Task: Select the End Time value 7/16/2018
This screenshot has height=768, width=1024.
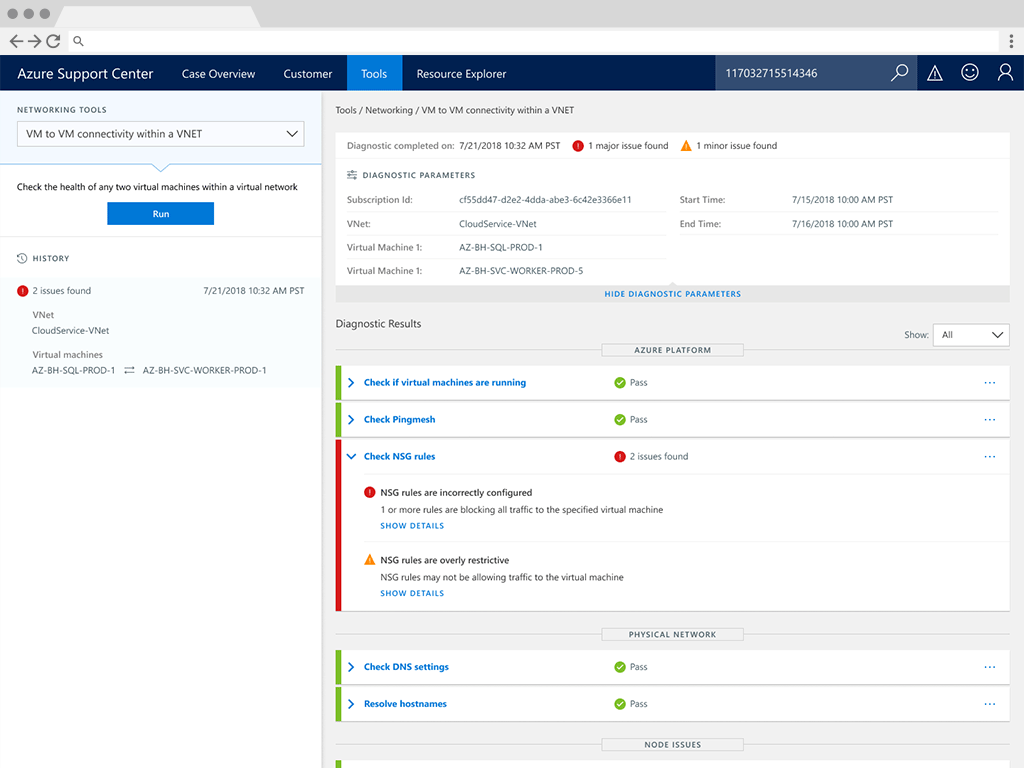Action: coord(842,224)
